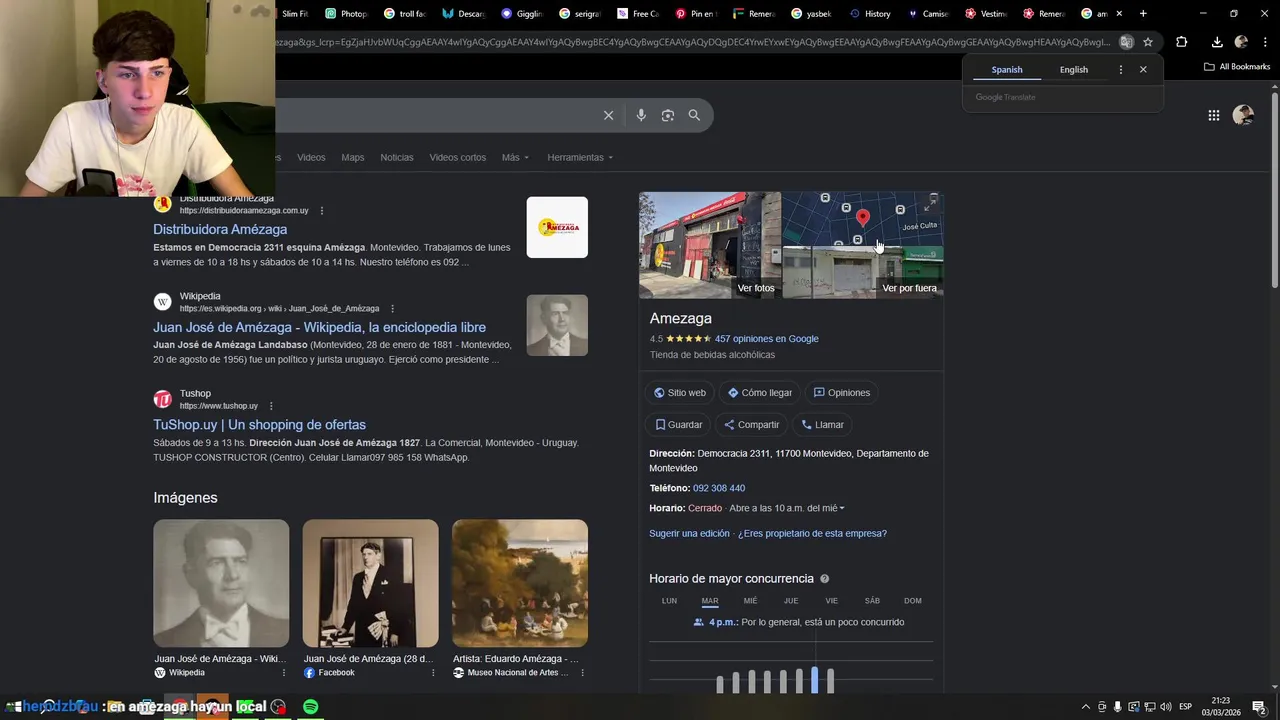Open translate options three-dot menu
The height and width of the screenshot is (720, 1280).
pyautogui.click(x=1120, y=70)
